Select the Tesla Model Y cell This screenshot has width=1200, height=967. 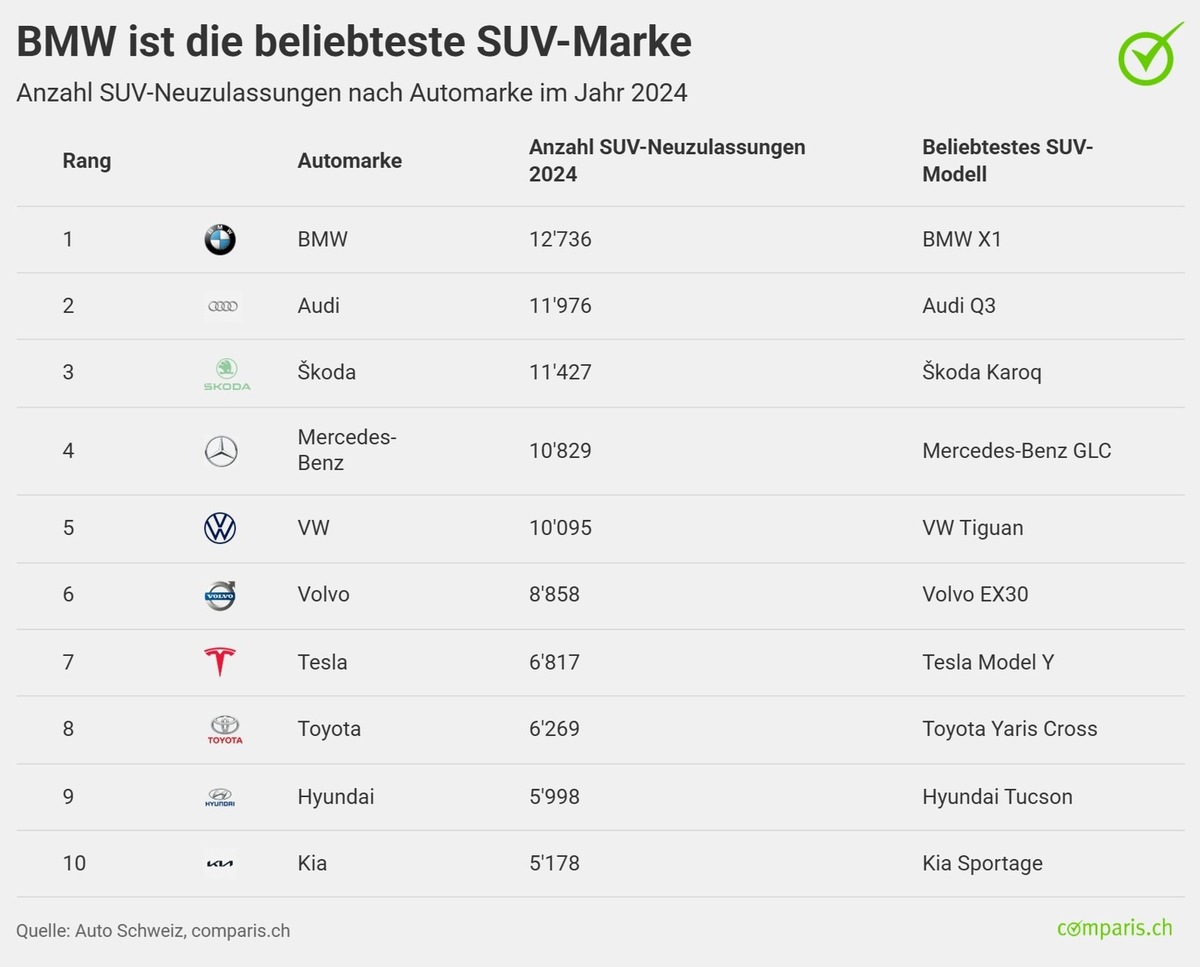[988, 662]
